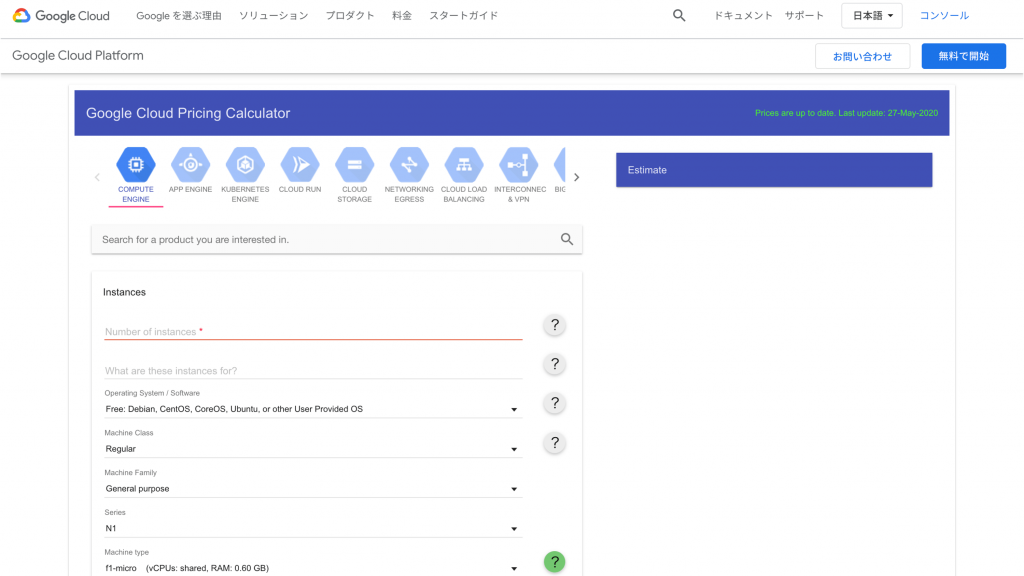
Task: Click the right carousel arrow of products
Action: 576,177
